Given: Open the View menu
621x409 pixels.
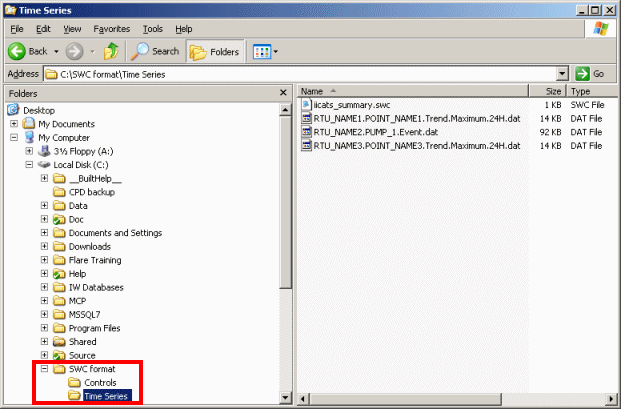Looking at the screenshot, I should point(72,29).
